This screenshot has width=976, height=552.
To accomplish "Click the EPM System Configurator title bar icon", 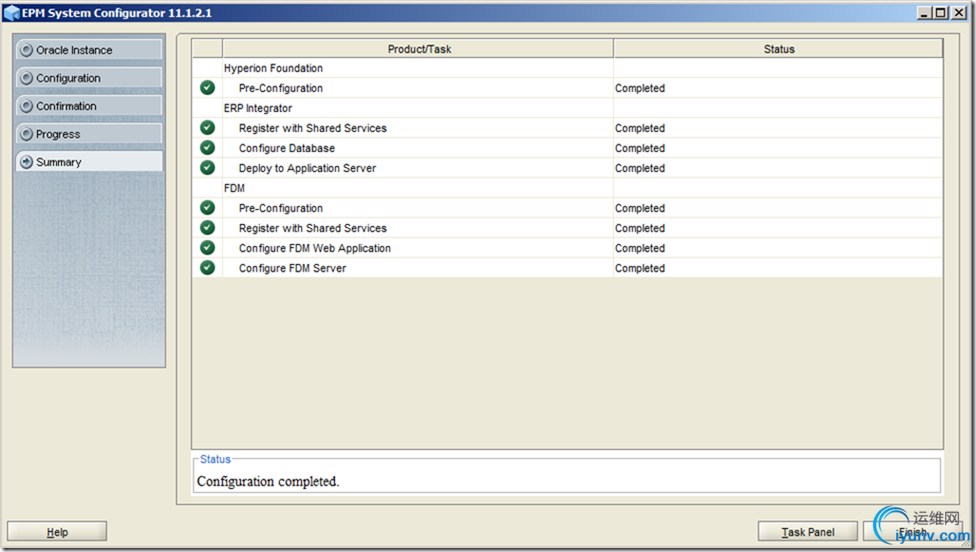I will (x=11, y=12).
